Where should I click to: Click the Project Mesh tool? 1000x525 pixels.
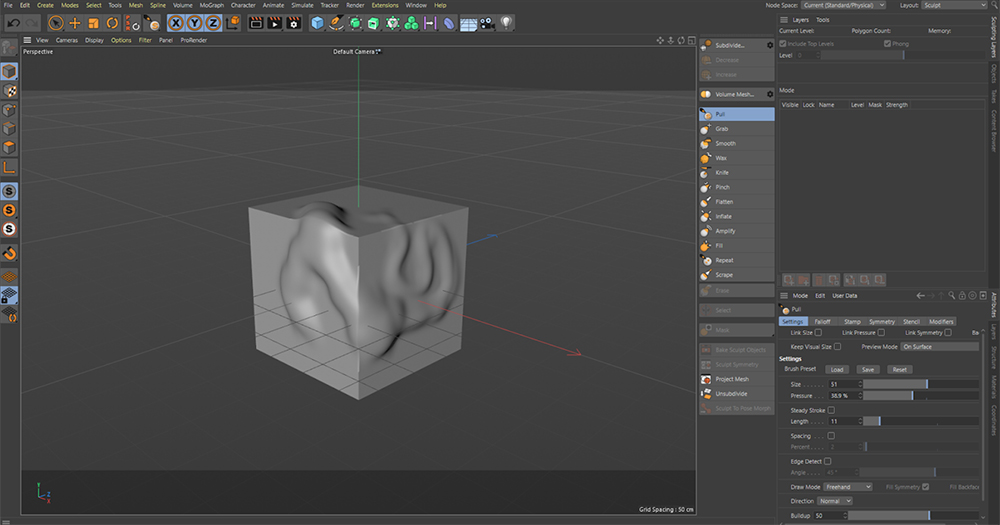point(737,379)
